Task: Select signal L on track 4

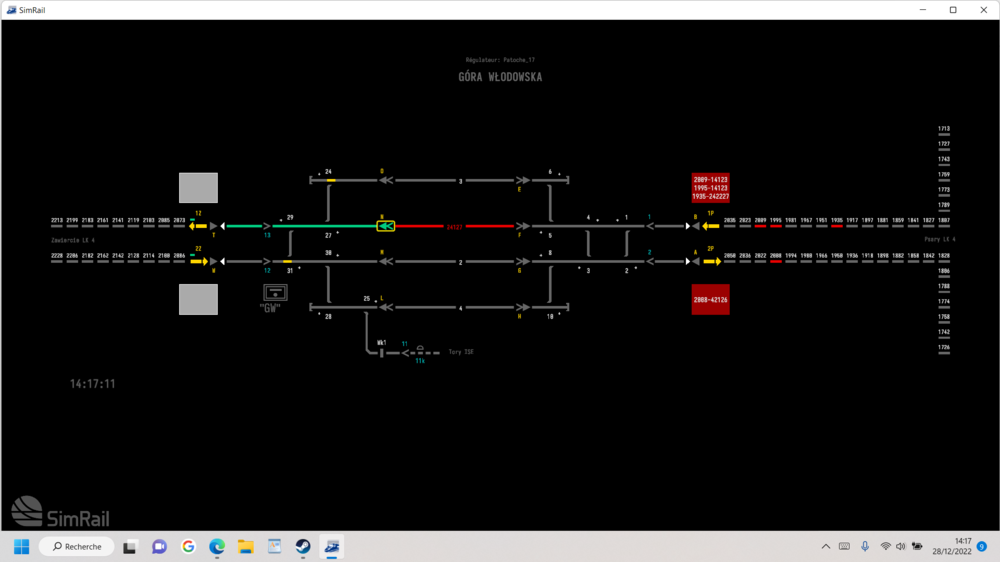Action: [384, 307]
